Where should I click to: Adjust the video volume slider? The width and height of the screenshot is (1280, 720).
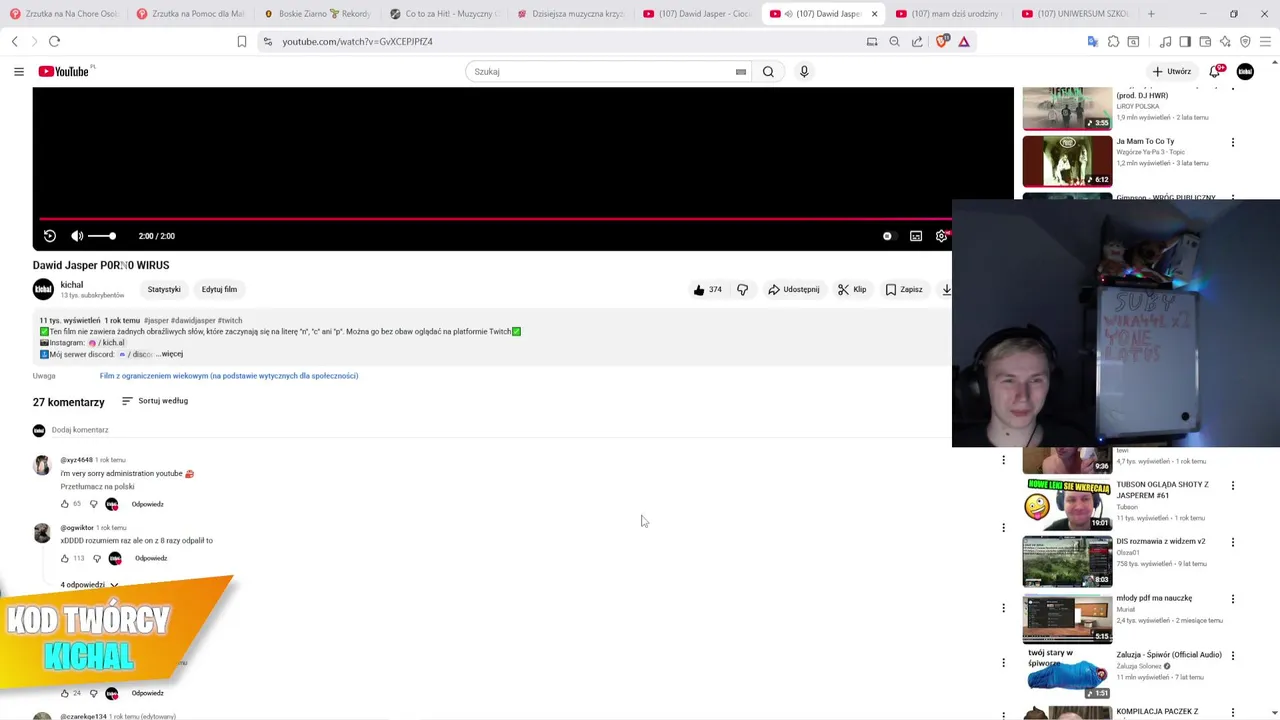[x=101, y=236]
